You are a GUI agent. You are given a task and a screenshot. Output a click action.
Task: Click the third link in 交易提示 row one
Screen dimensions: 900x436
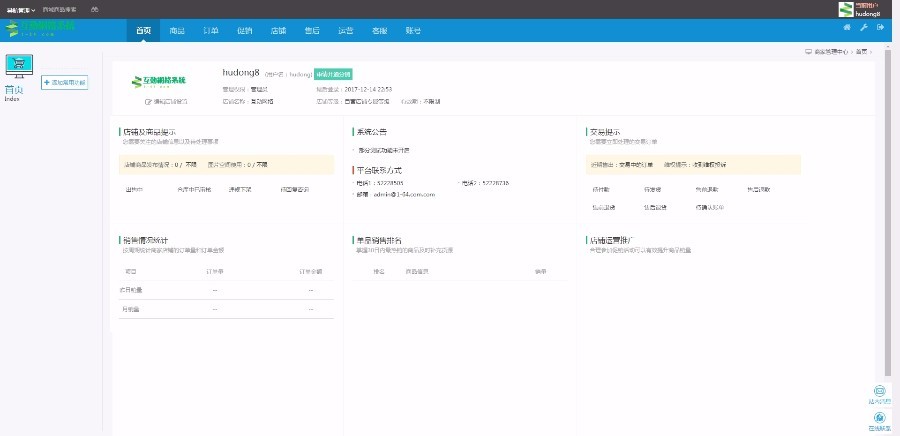click(707, 189)
